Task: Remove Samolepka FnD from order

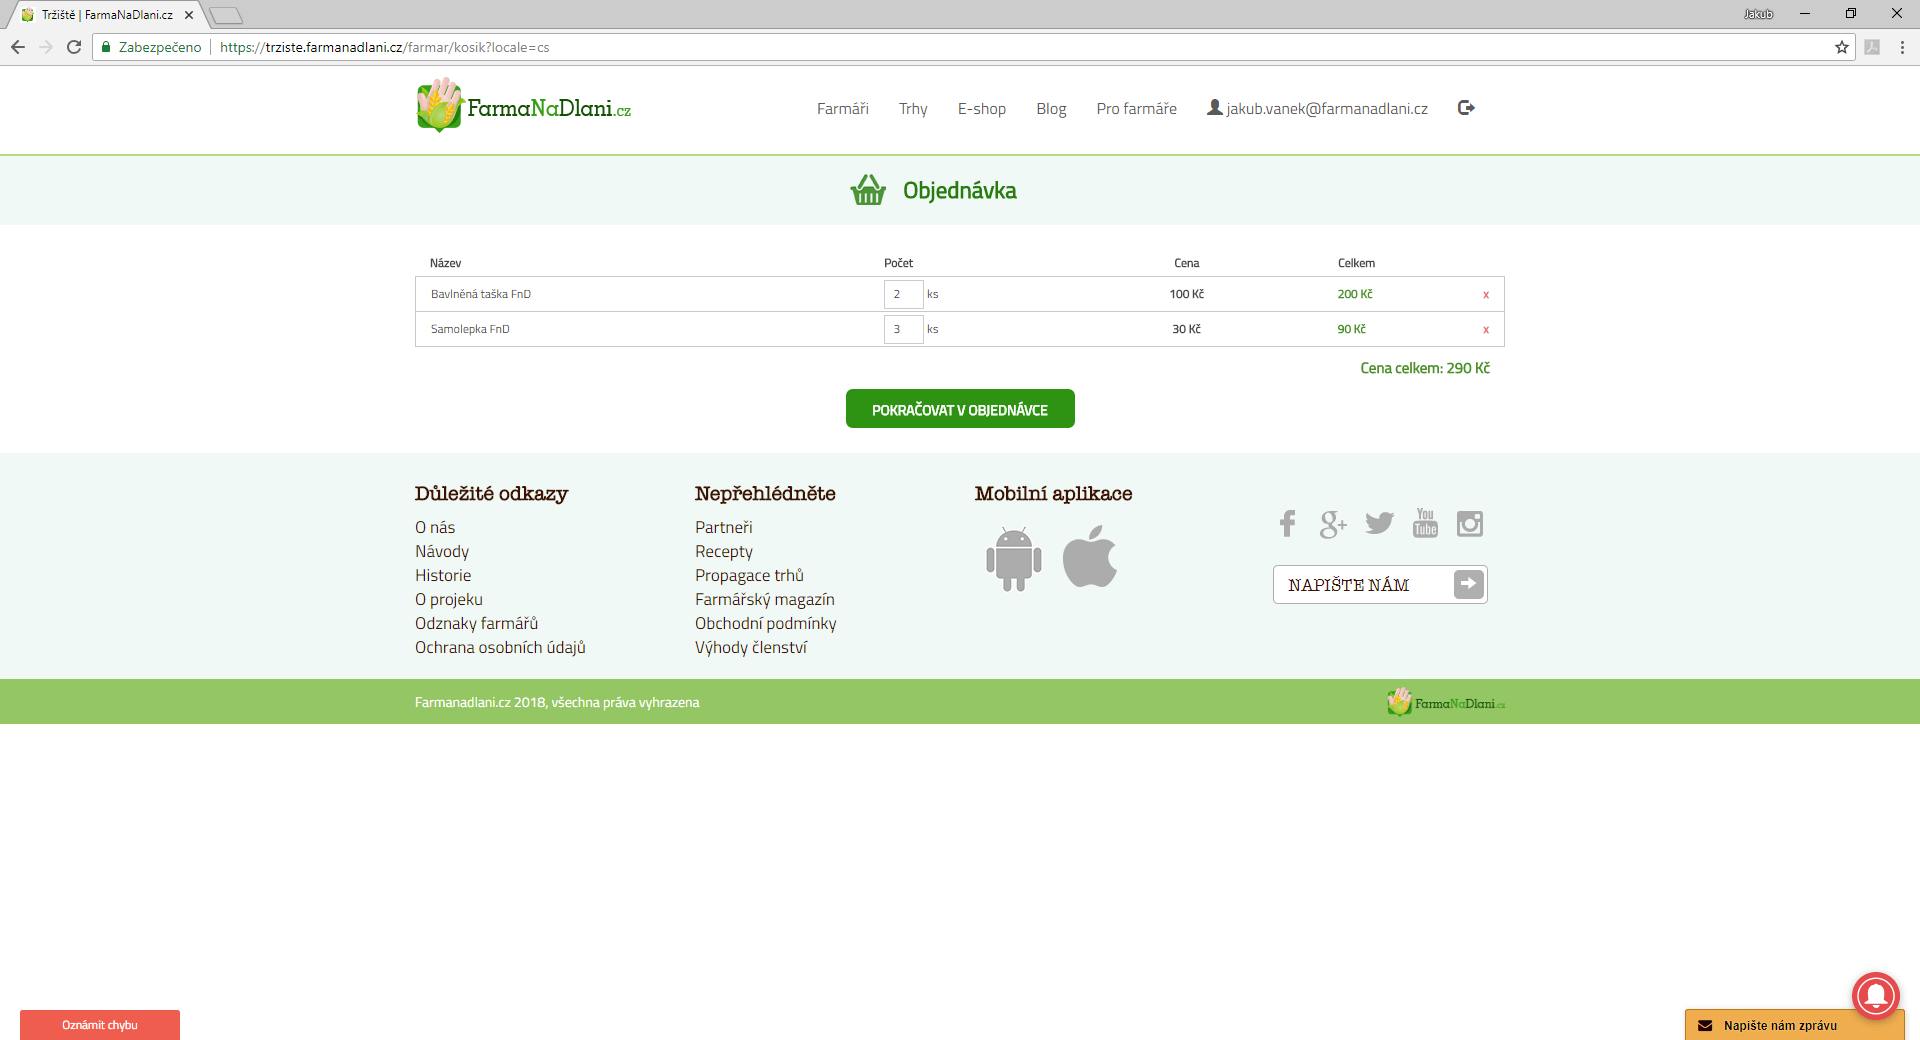Action: (1485, 330)
